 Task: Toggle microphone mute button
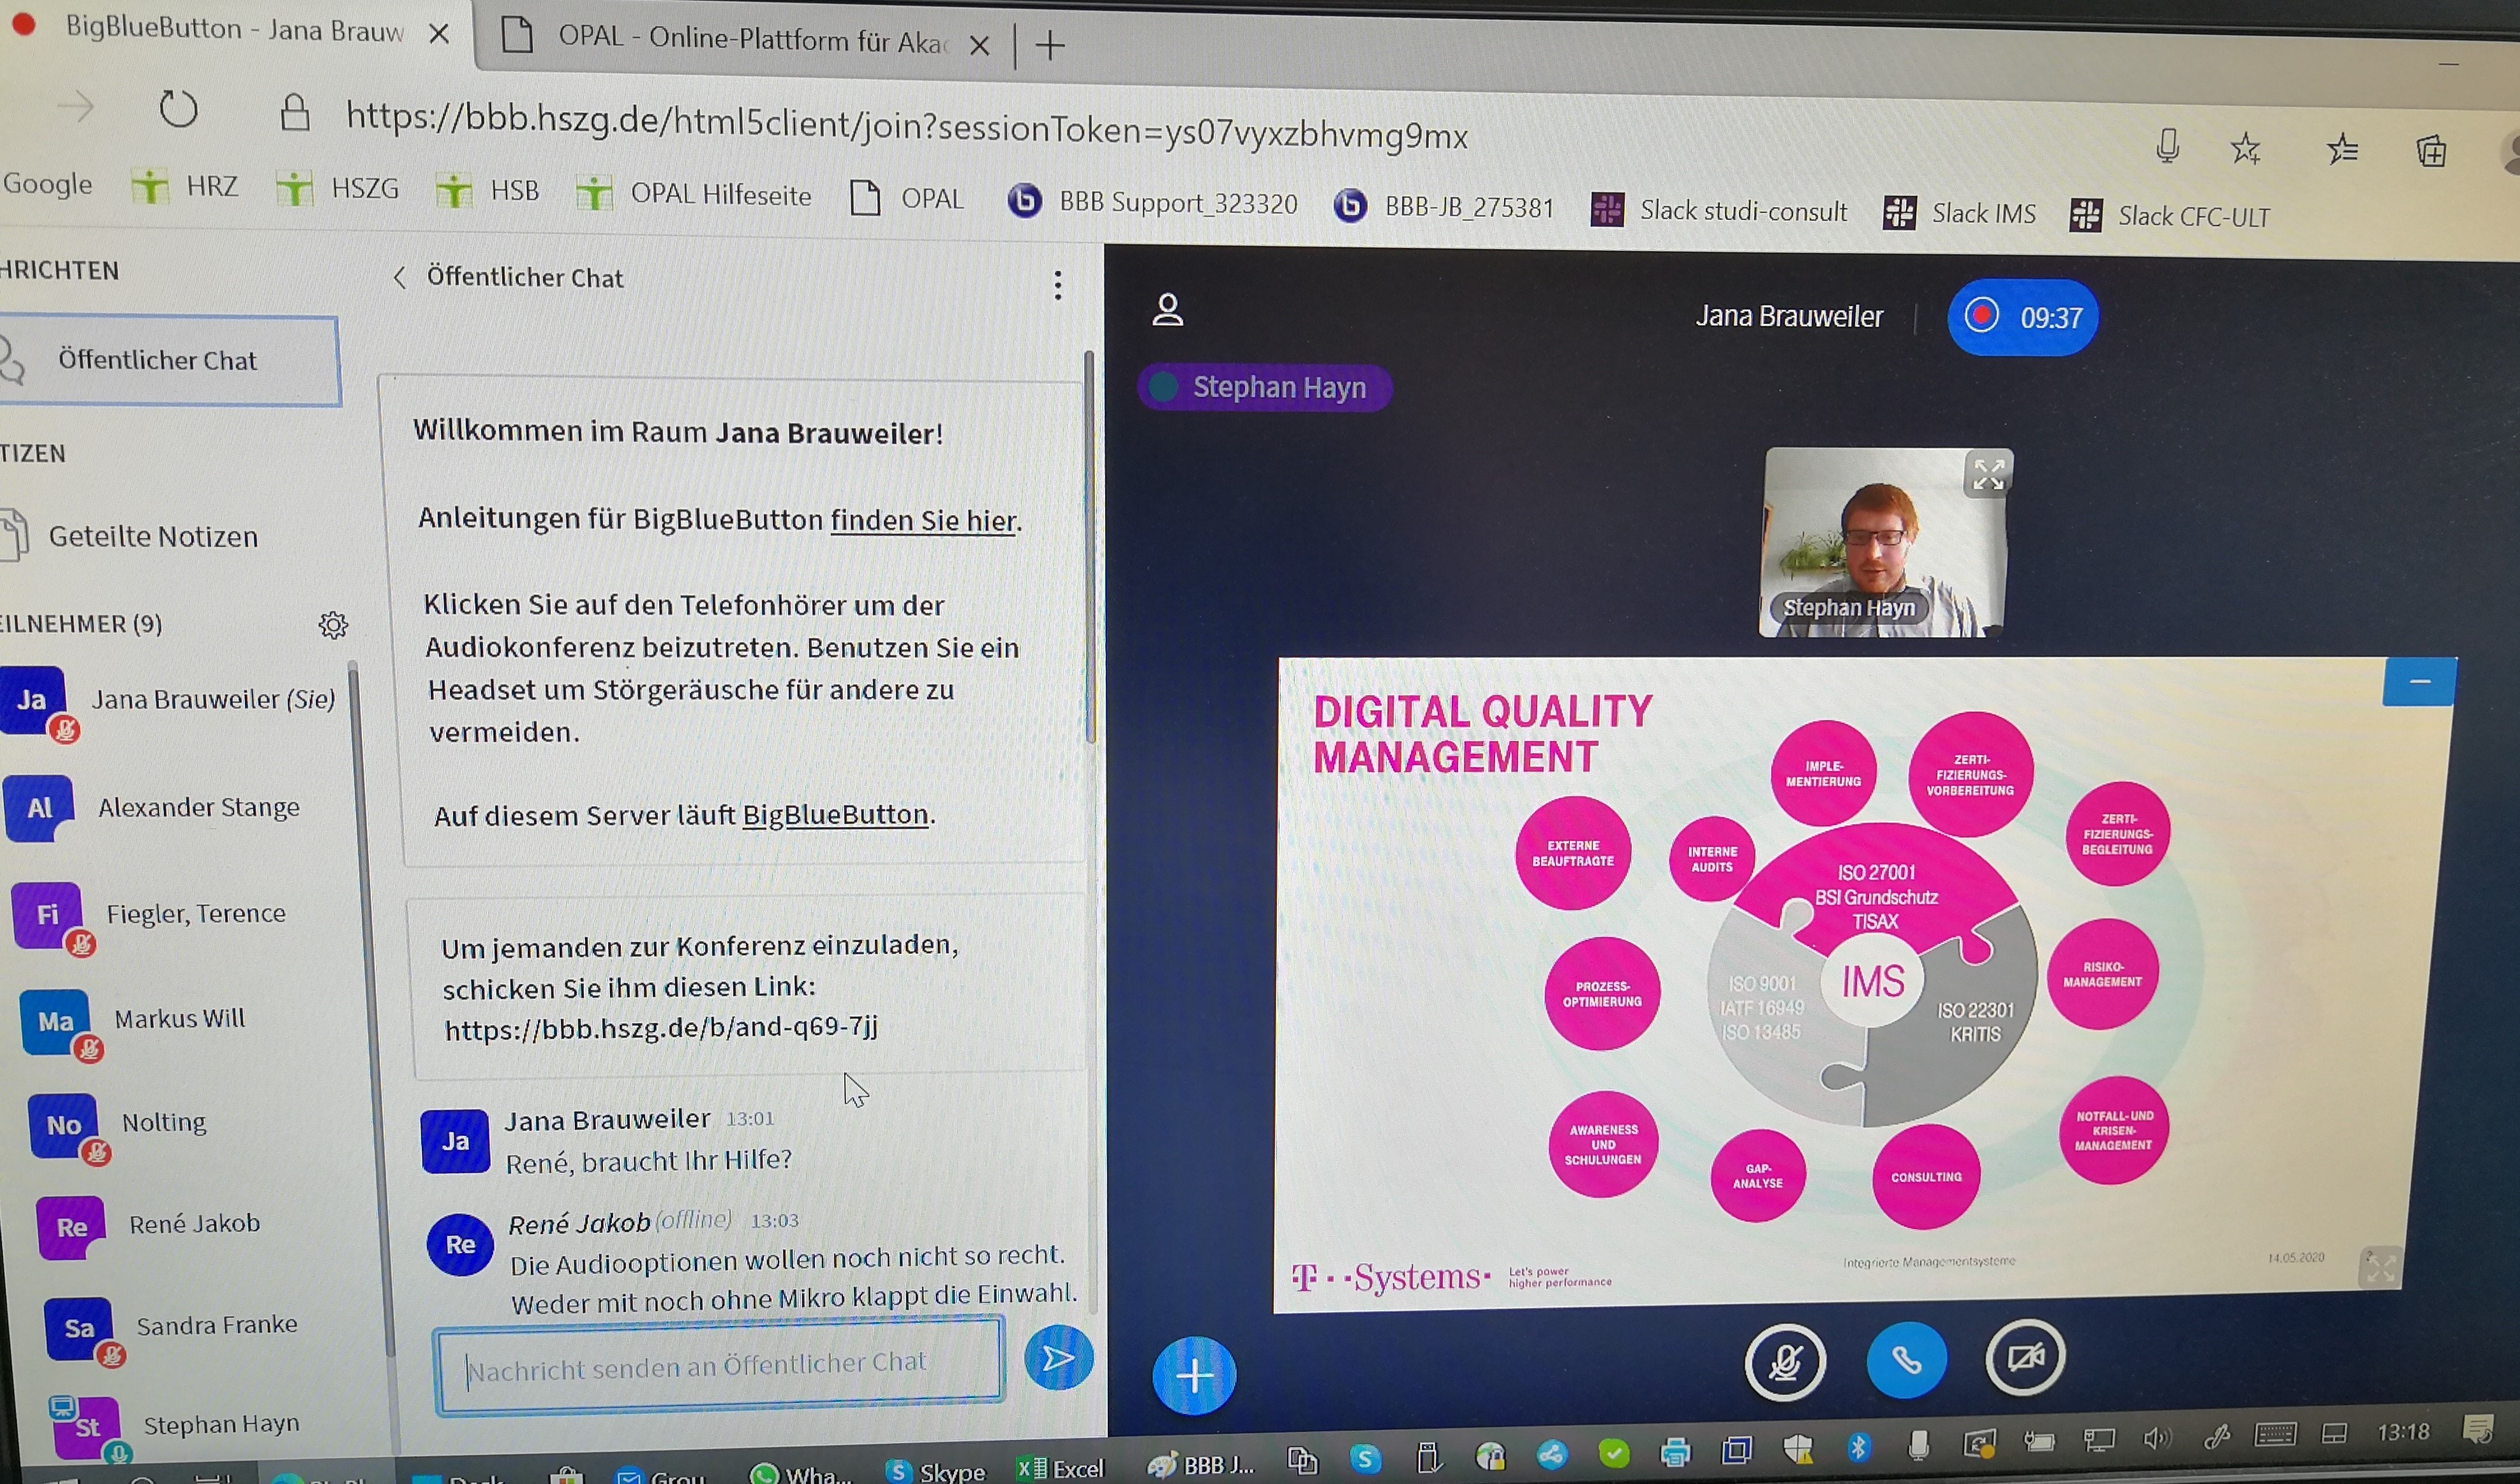pyautogui.click(x=1785, y=1361)
